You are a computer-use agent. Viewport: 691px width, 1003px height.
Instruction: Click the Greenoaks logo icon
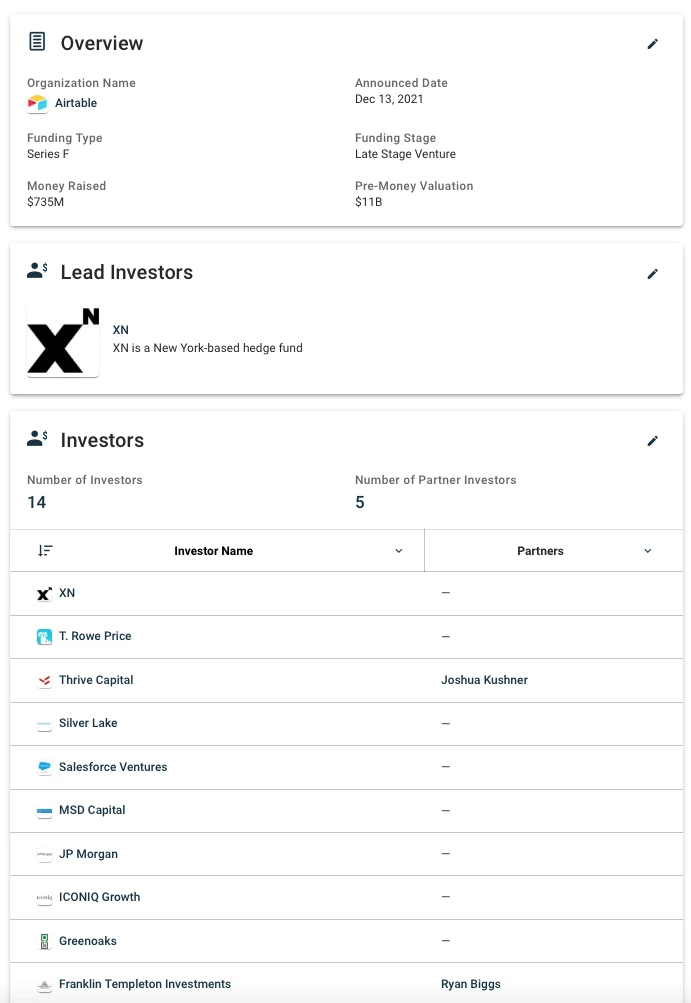(x=44, y=942)
